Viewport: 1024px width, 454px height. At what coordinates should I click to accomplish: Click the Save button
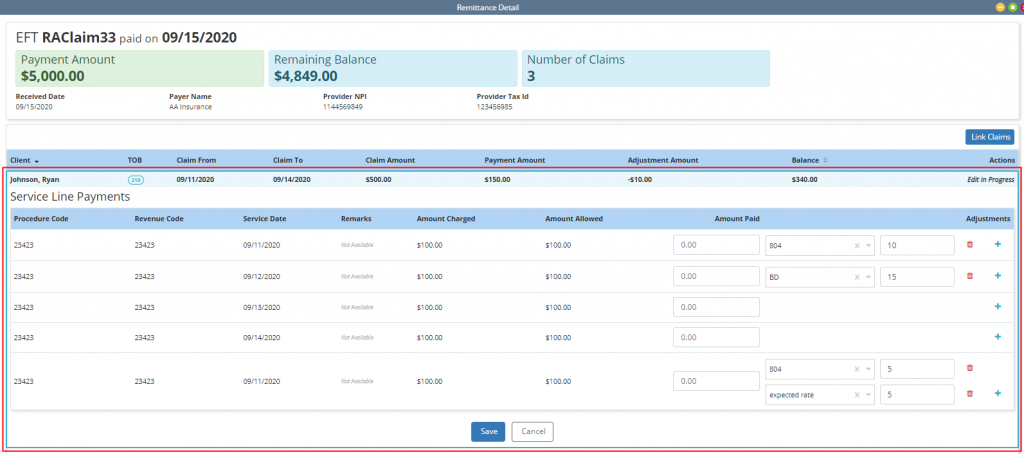pos(488,431)
